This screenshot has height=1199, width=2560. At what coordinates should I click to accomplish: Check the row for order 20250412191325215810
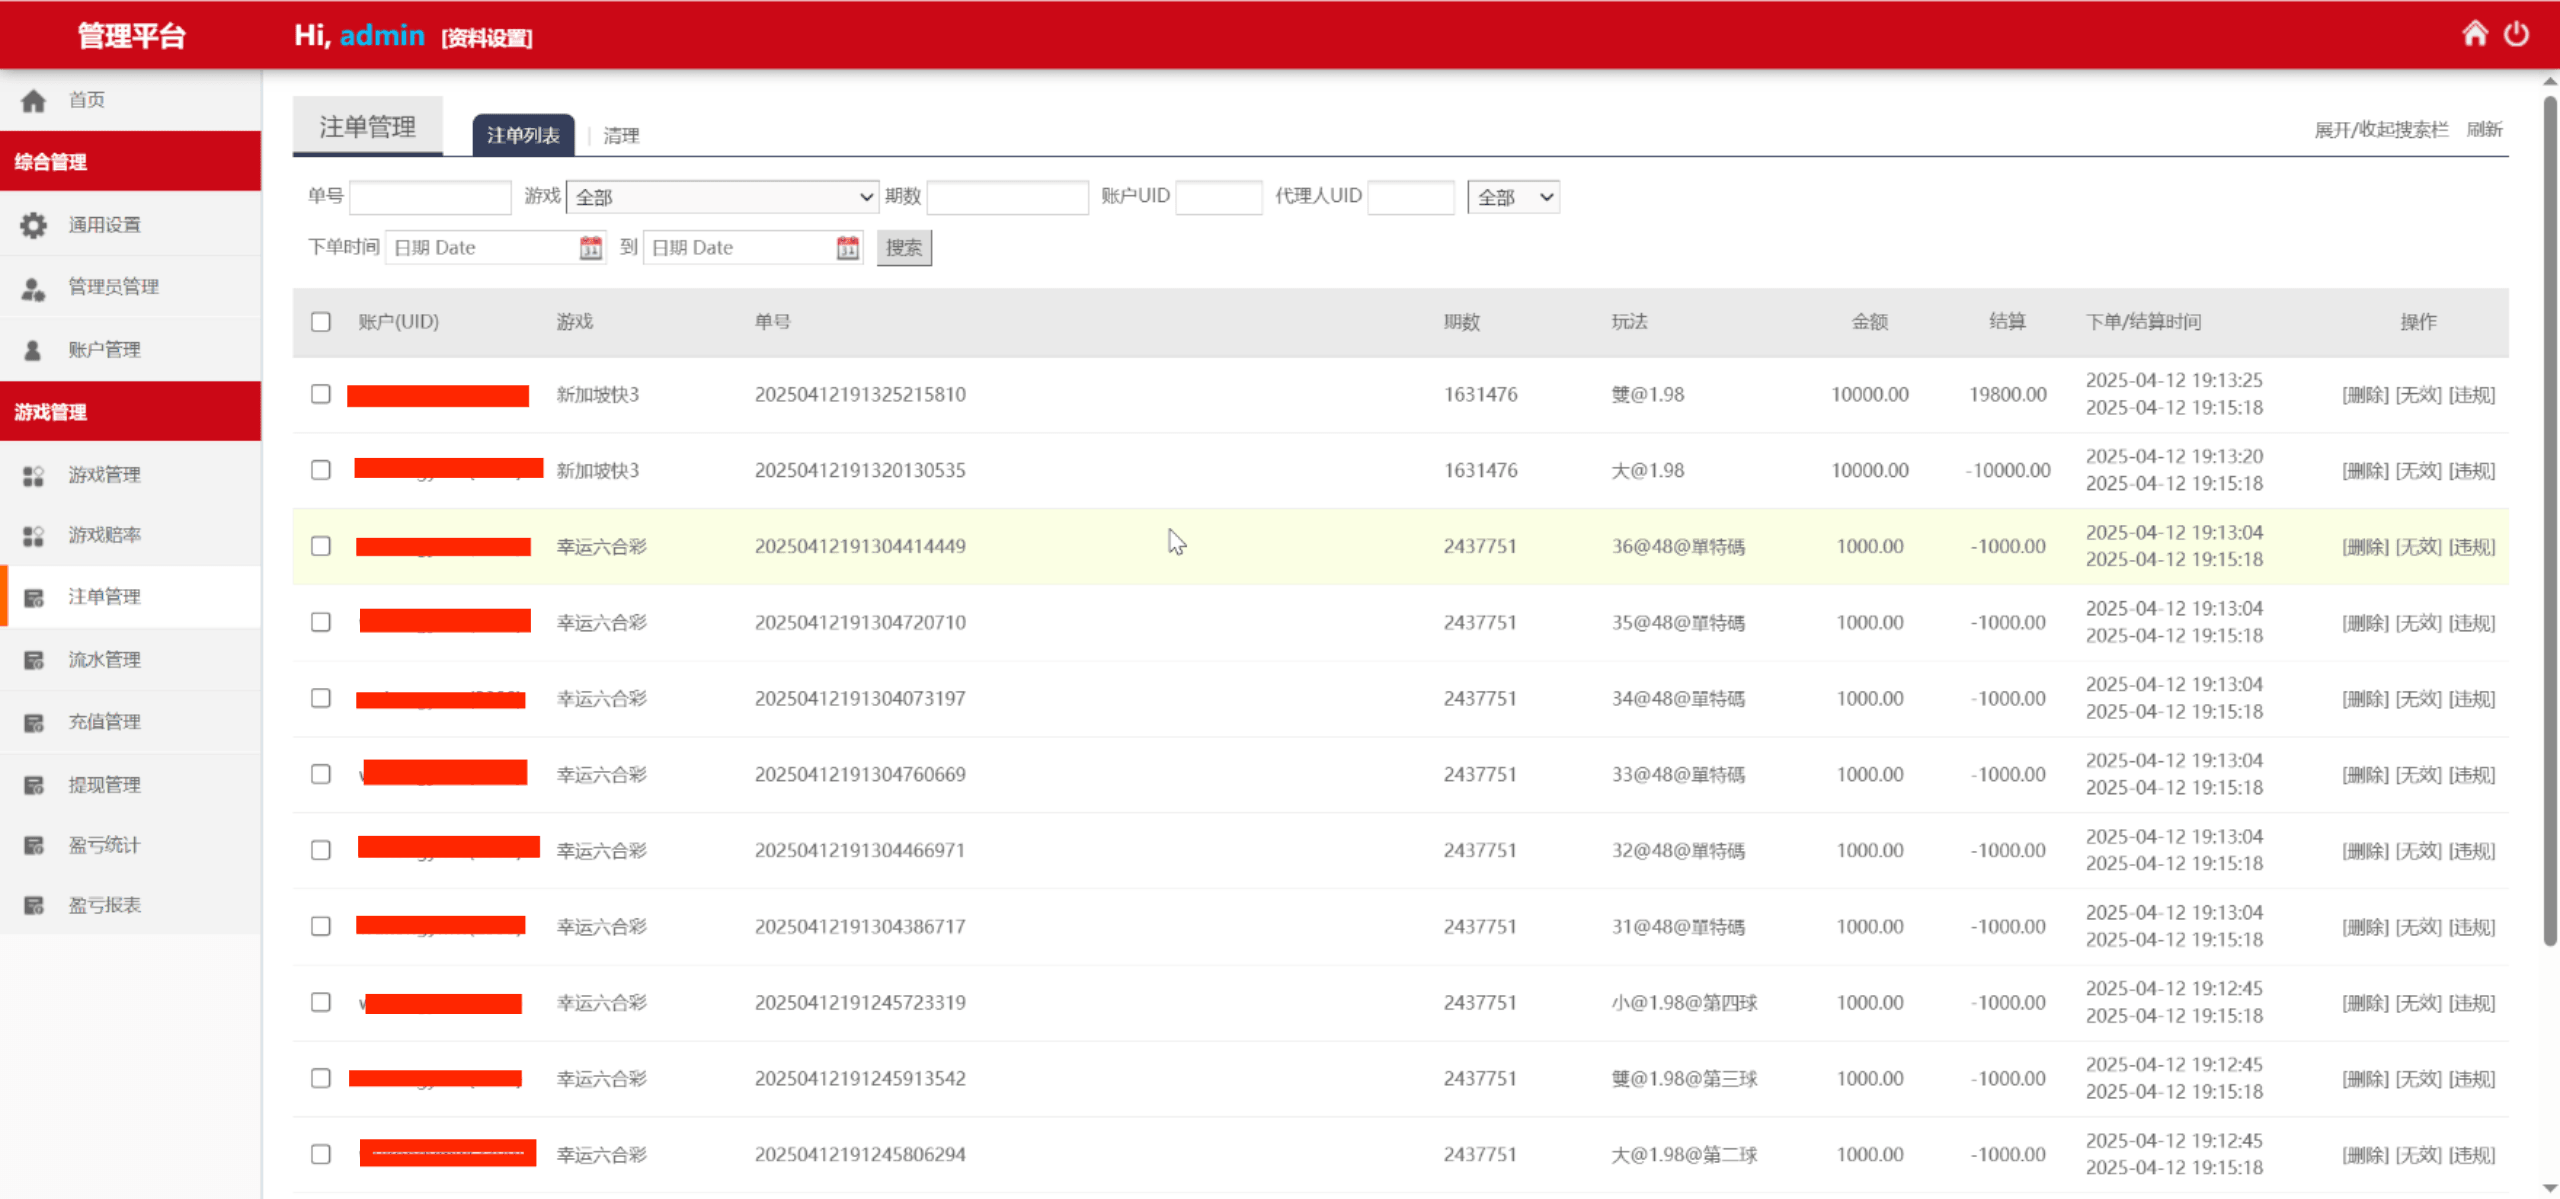[320, 394]
